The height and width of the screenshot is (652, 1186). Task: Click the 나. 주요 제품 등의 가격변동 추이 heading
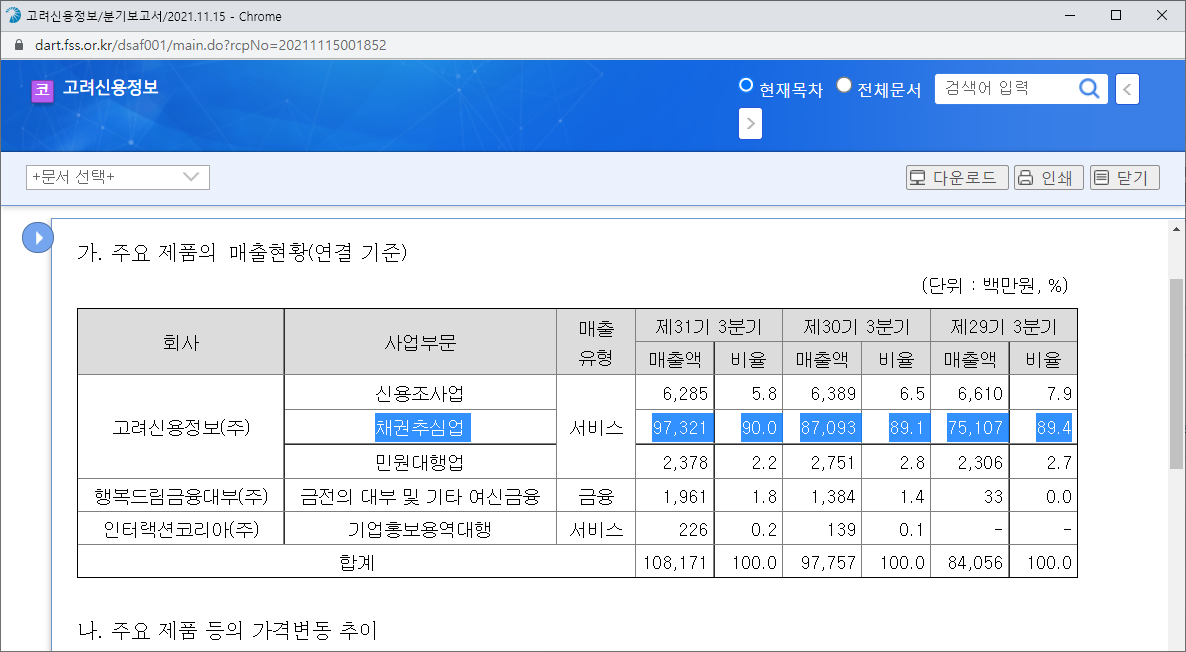pos(228,630)
